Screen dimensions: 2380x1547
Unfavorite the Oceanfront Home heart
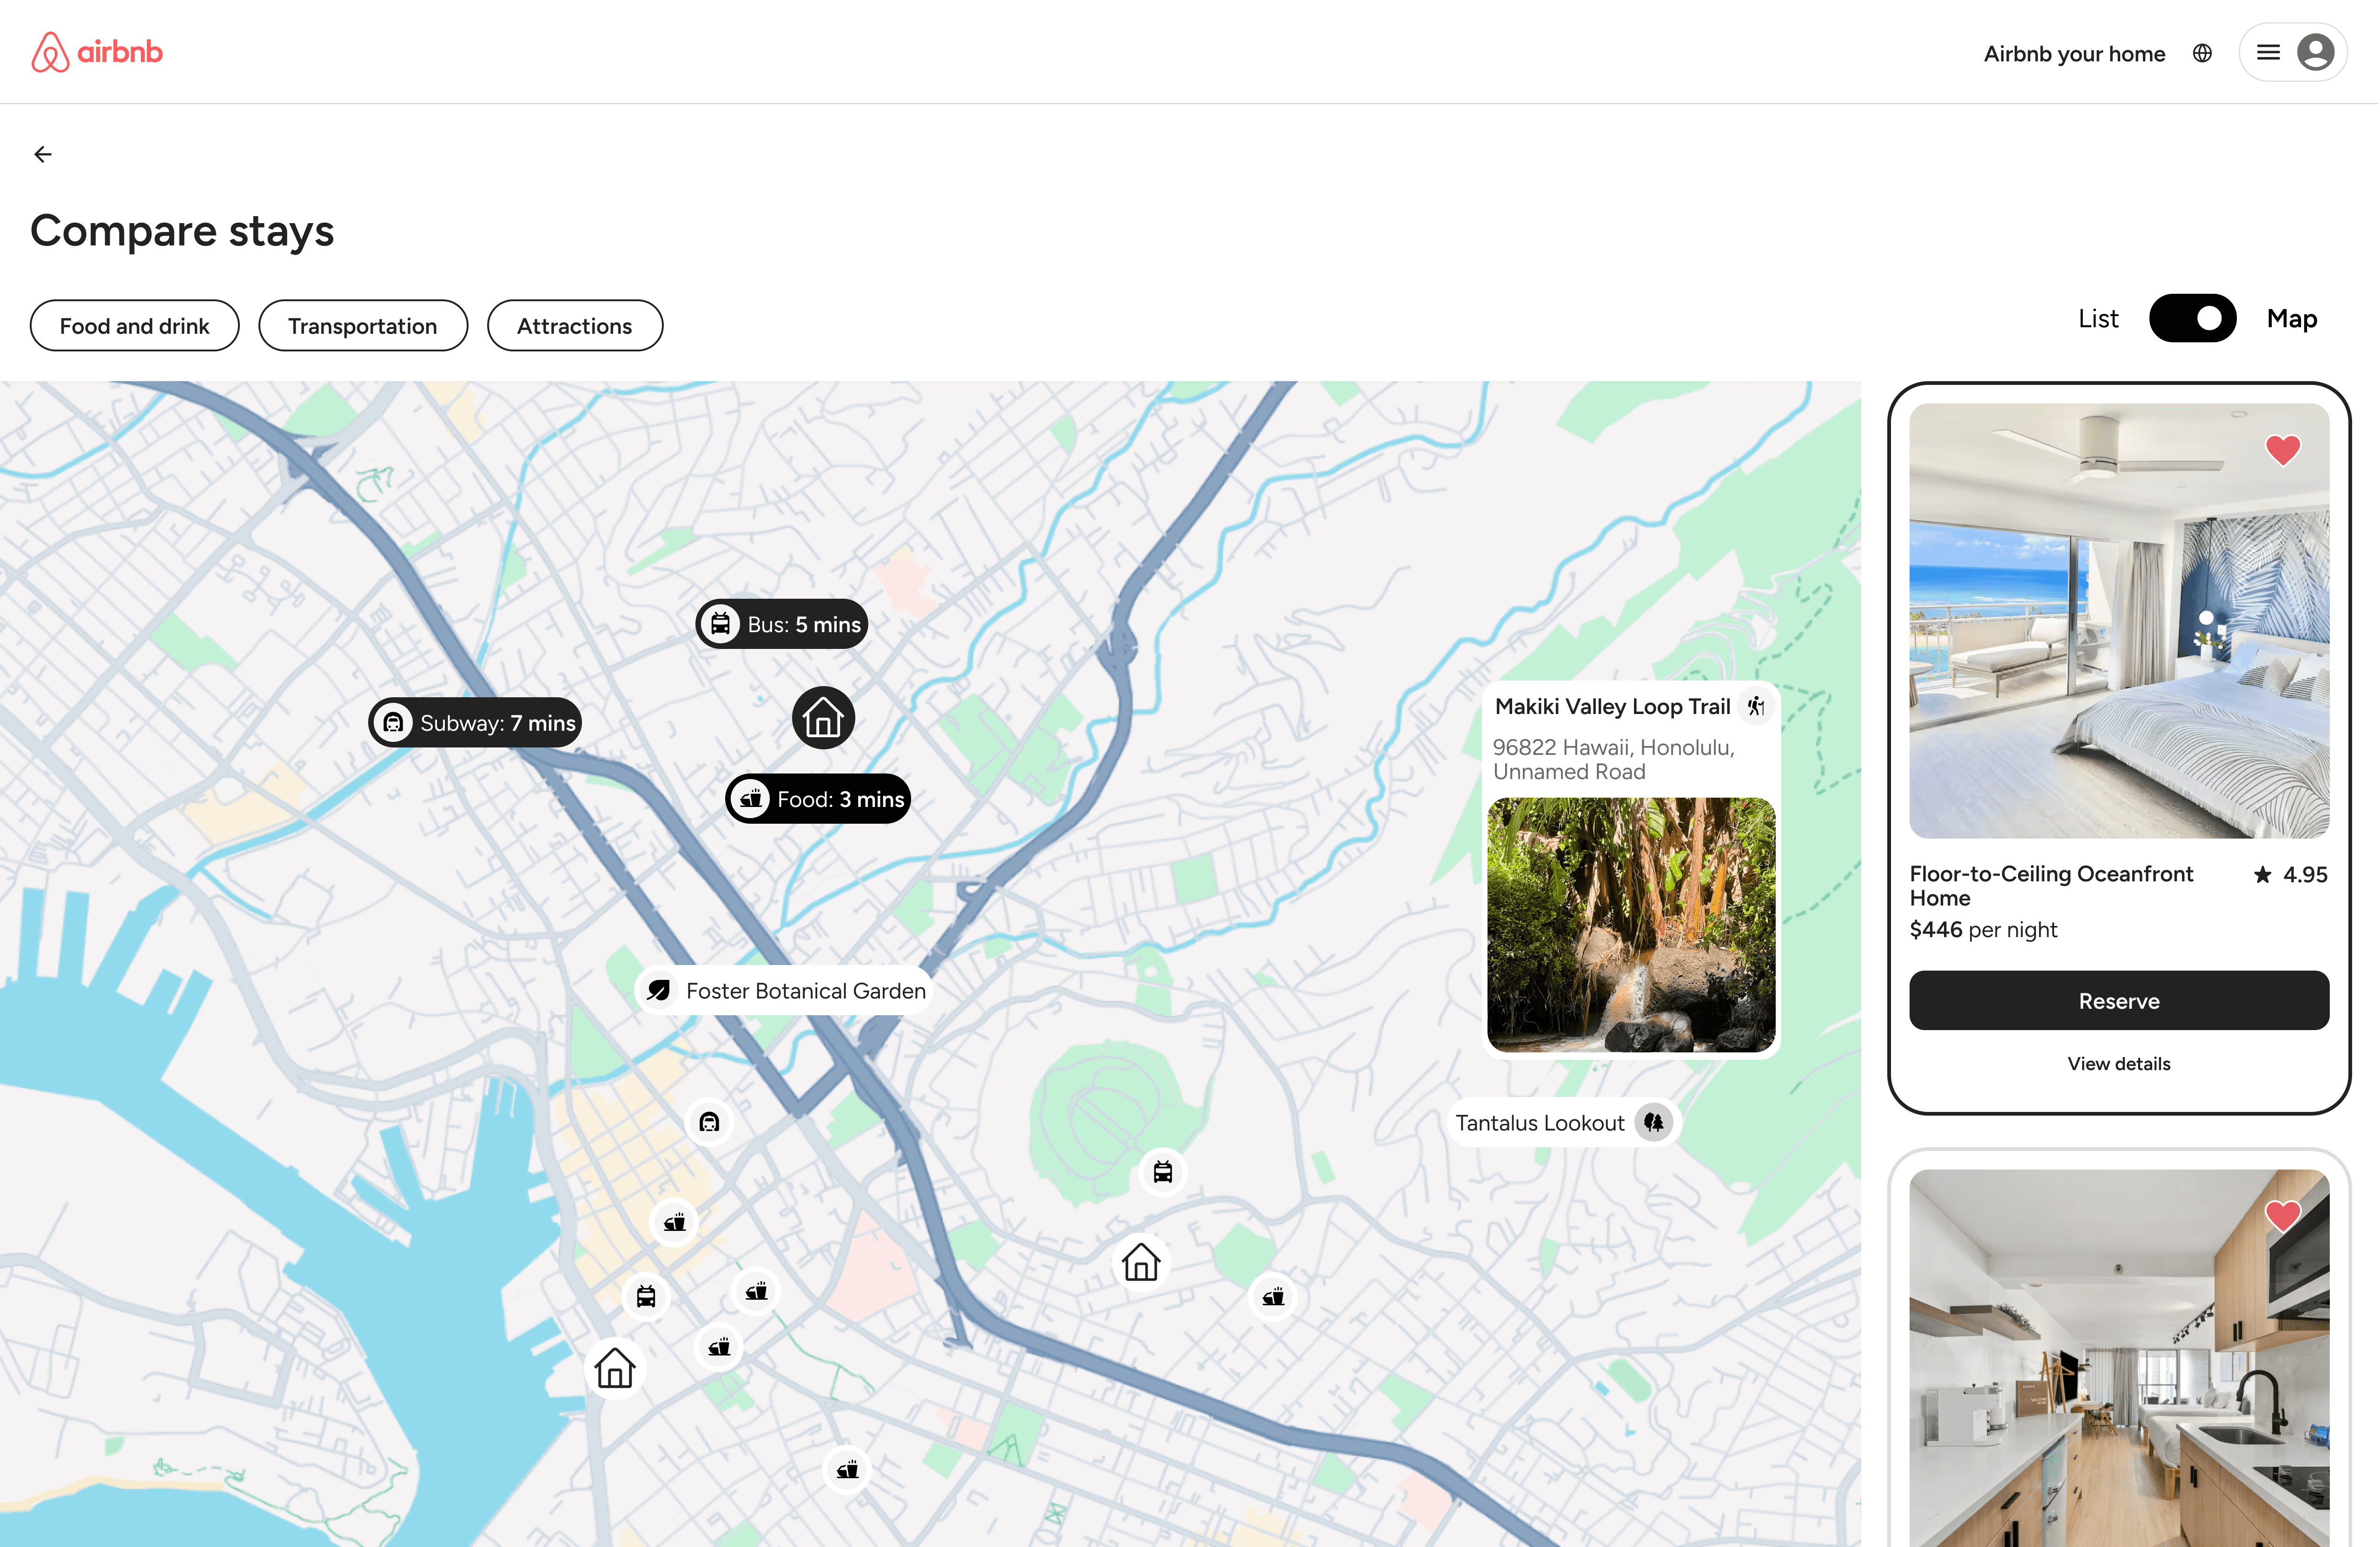2282,450
